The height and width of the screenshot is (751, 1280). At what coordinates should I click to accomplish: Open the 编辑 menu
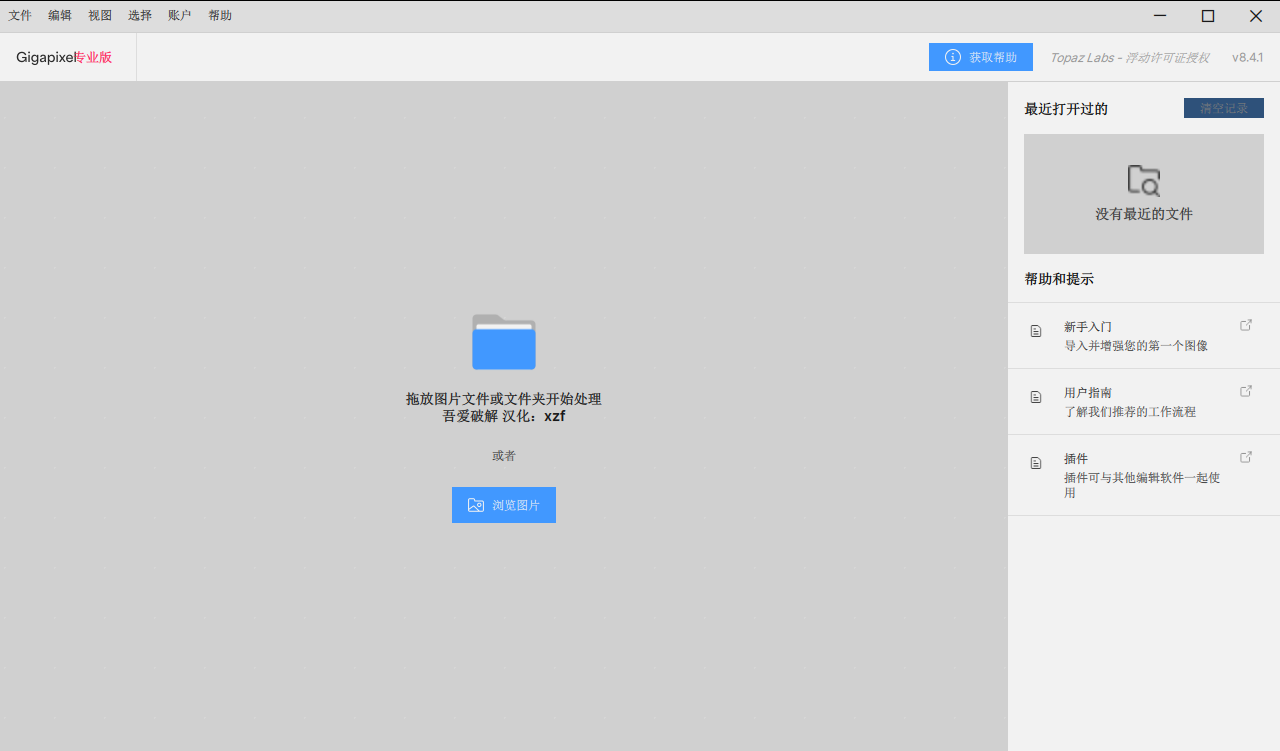[x=60, y=16]
